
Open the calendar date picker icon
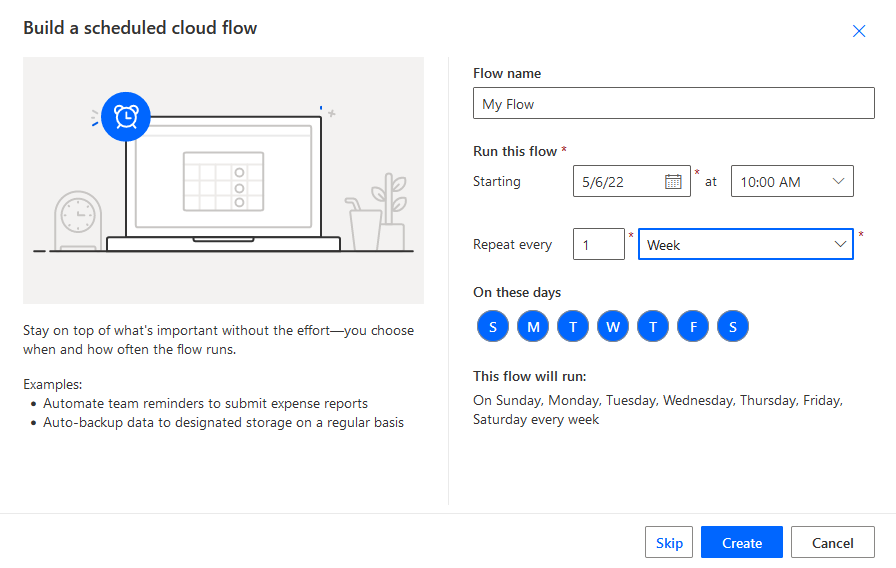coord(673,182)
